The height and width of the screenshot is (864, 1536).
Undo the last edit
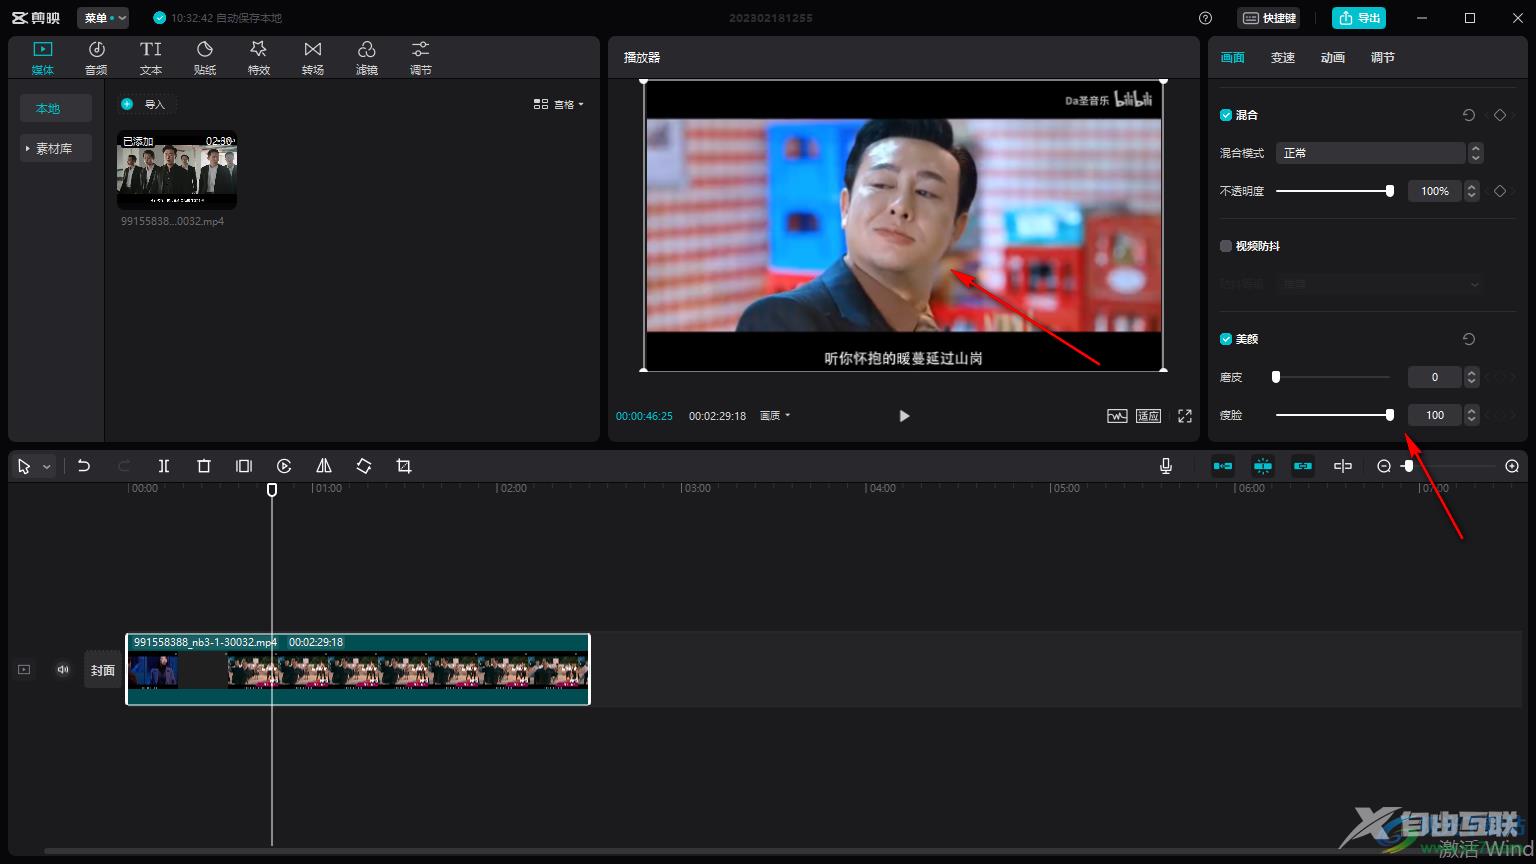84,466
